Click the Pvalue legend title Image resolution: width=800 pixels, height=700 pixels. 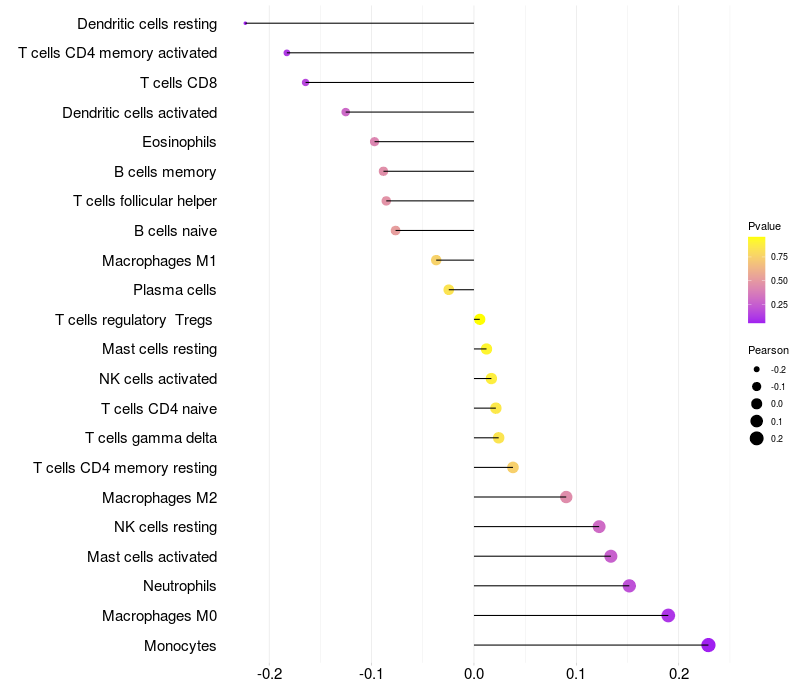764,226
